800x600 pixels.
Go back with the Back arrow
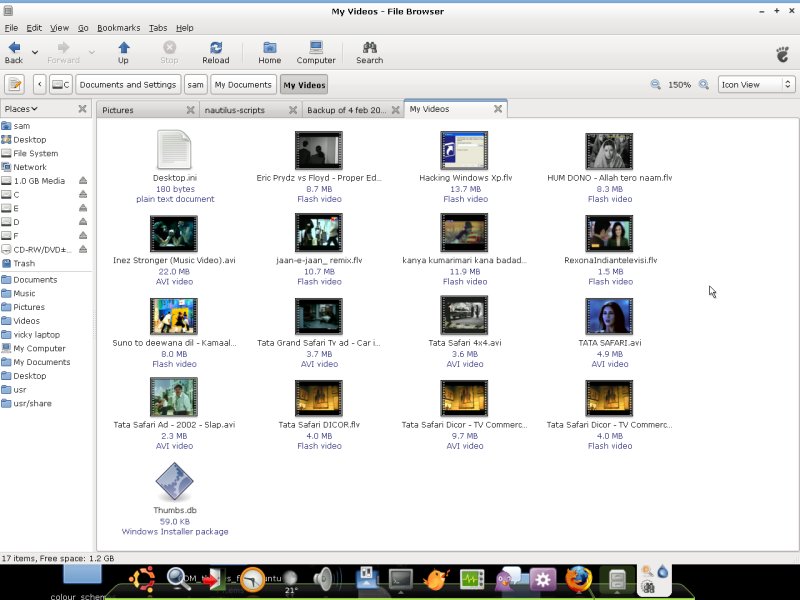[14, 53]
